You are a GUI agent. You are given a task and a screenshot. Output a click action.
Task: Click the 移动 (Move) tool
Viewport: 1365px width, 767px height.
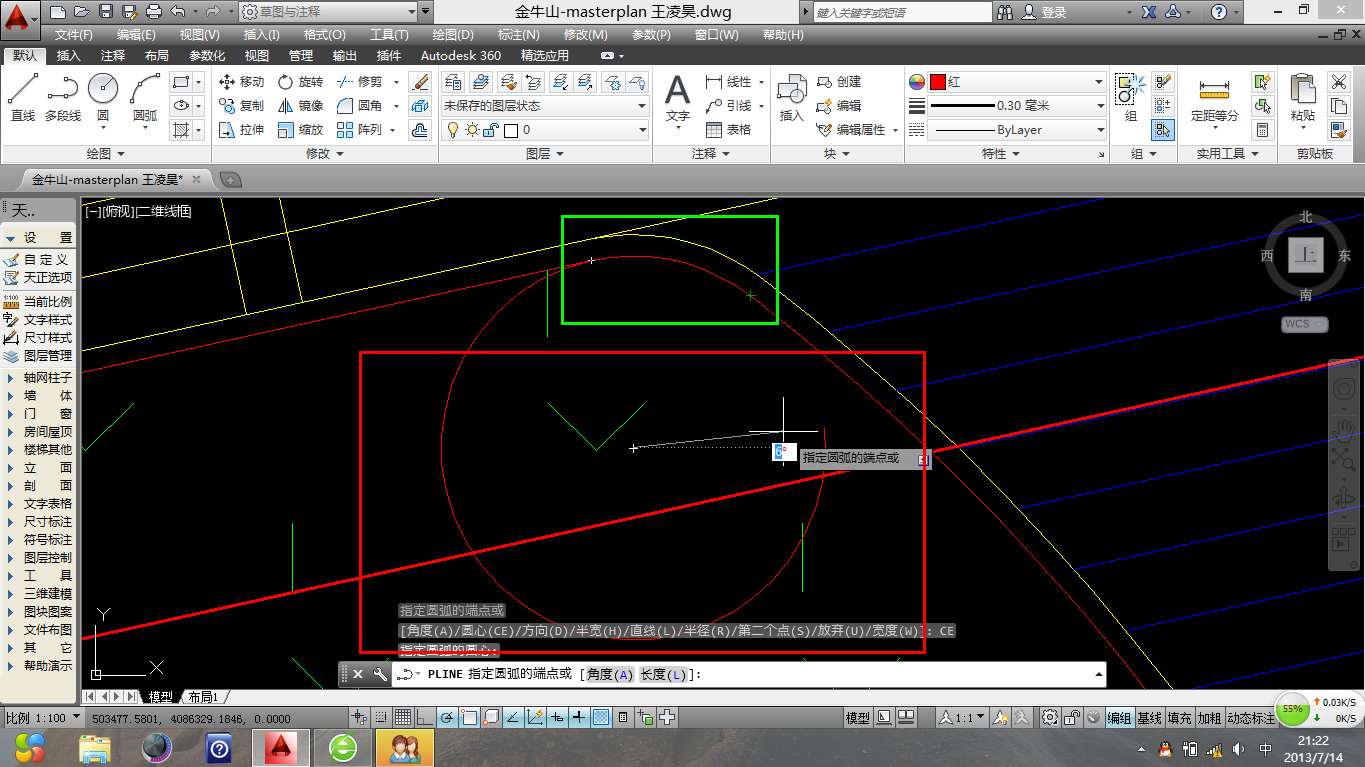pyautogui.click(x=241, y=82)
